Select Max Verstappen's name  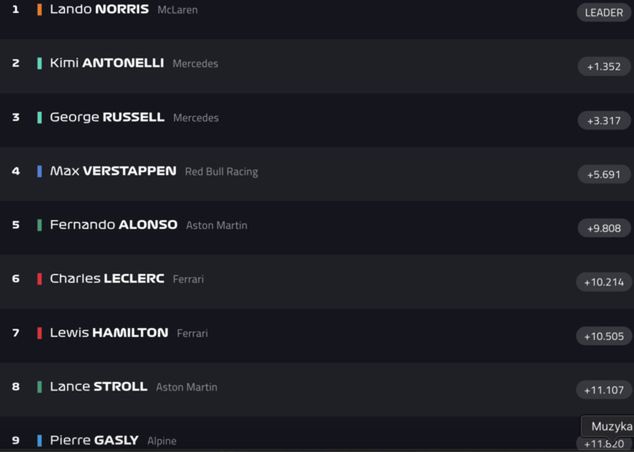tap(113, 171)
